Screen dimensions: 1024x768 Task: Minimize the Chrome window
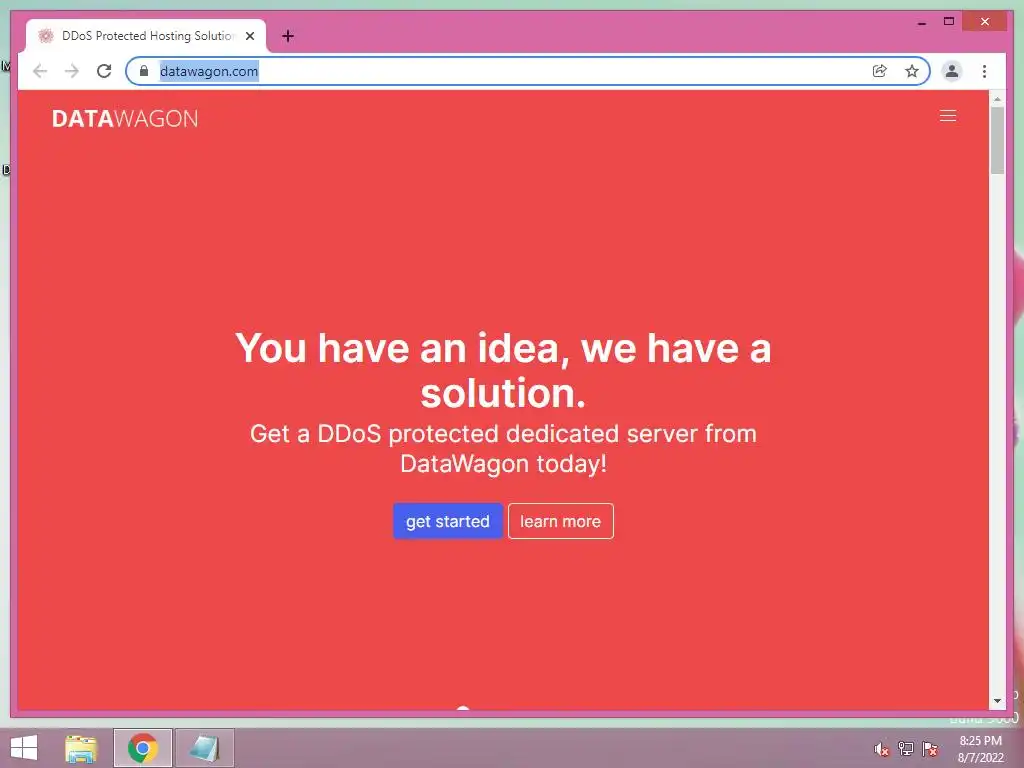coord(921,22)
